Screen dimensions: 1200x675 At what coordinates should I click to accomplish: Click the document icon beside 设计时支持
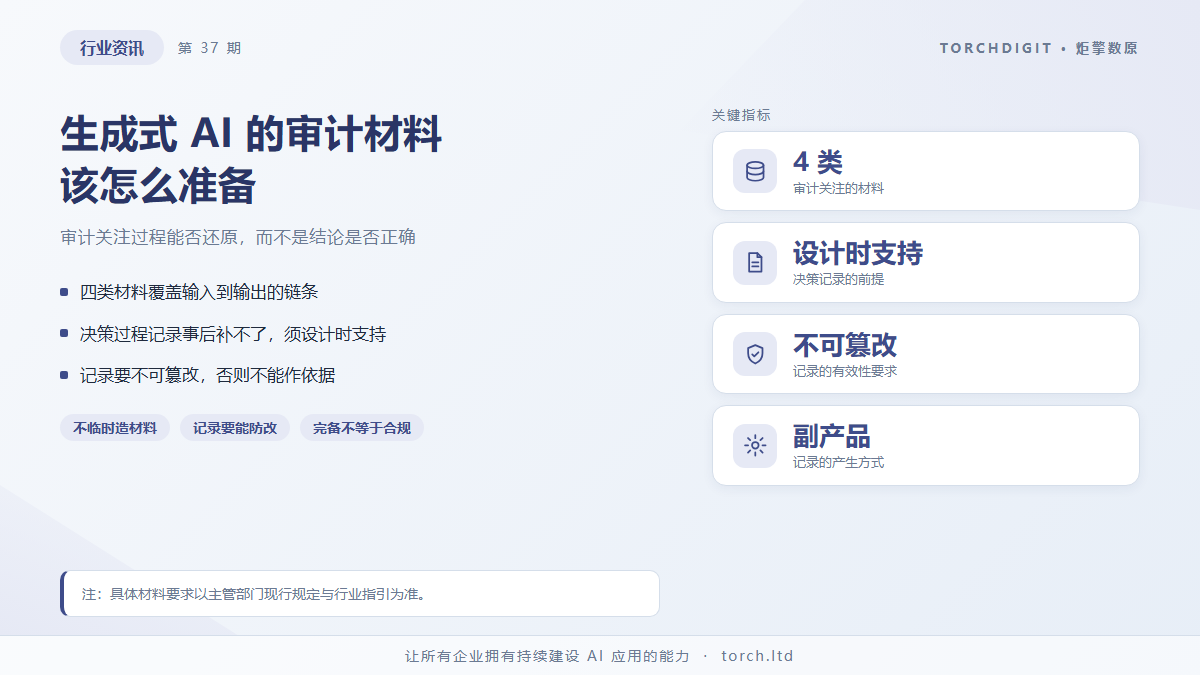coord(755,263)
